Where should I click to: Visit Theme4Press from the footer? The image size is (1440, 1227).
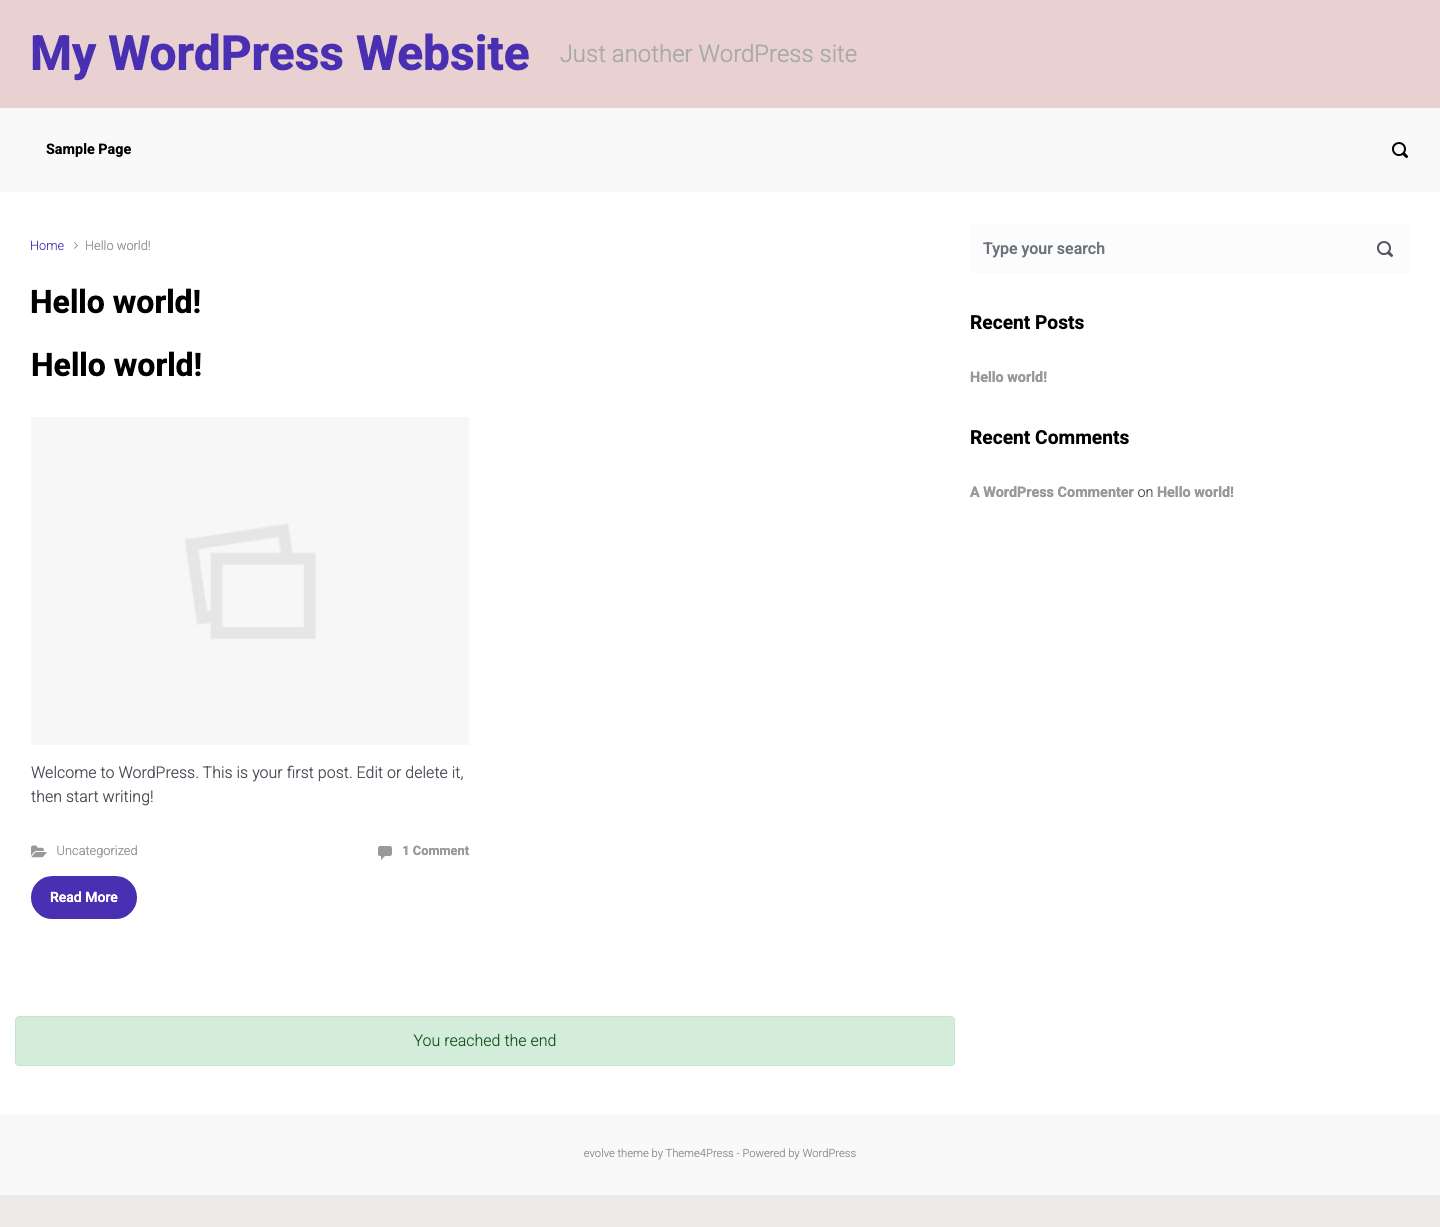pos(699,1153)
